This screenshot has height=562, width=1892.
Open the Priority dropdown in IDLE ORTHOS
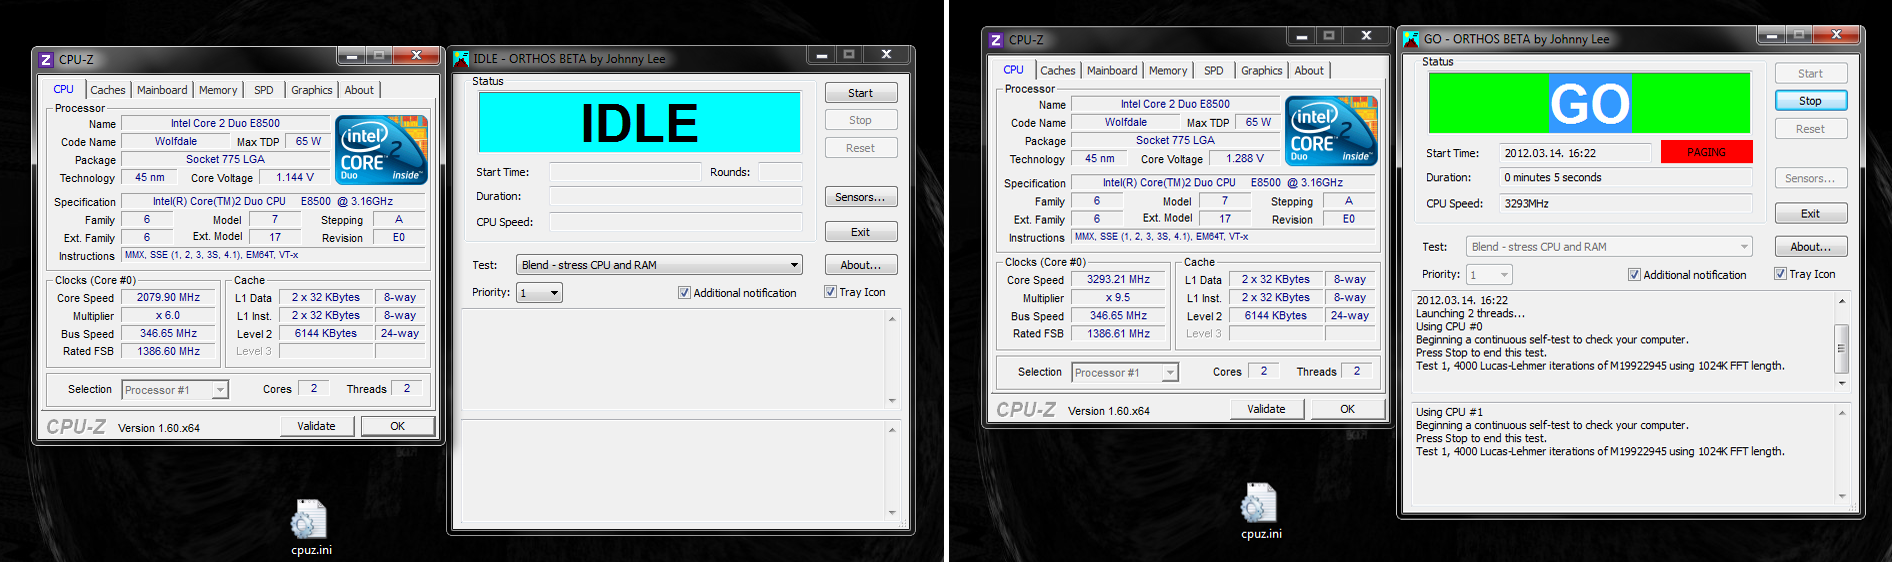(x=540, y=293)
